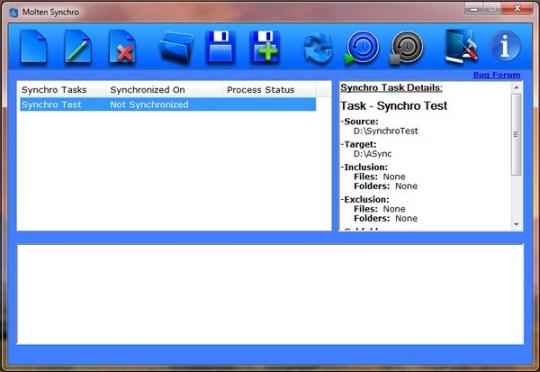Click the Task - Synchro Test title
Viewport: 540px width, 372px height.
[x=394, y=106]
